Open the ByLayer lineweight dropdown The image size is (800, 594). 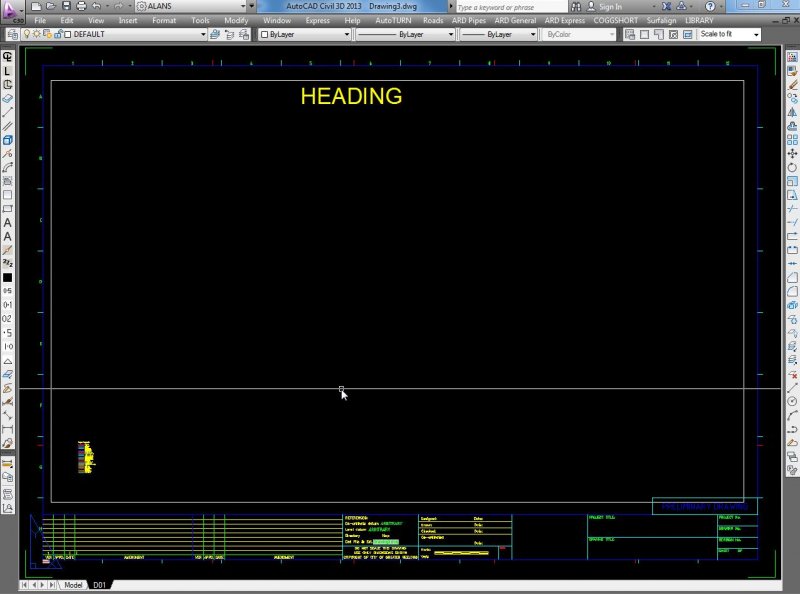(498, 34)
